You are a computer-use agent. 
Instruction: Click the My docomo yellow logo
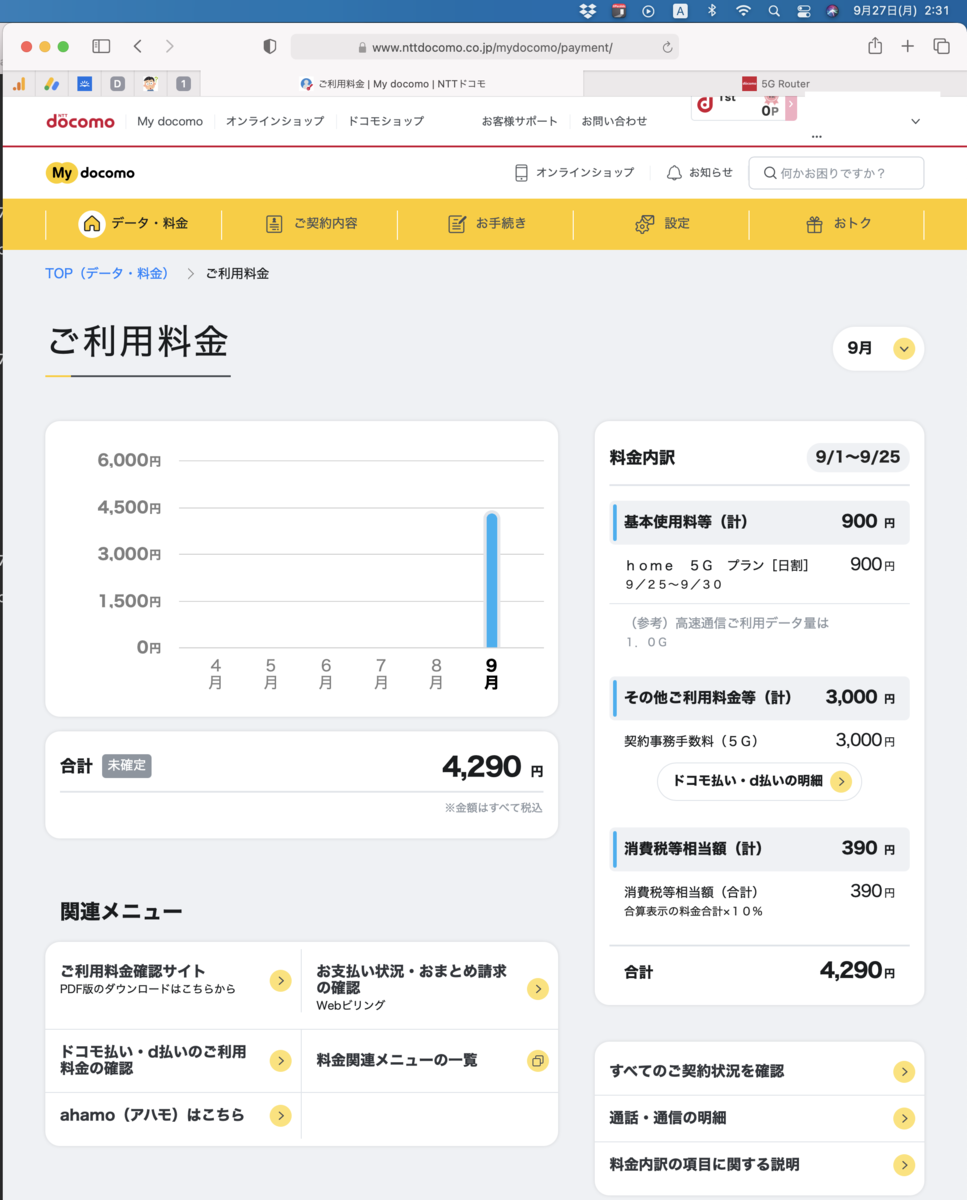point(90,173)
